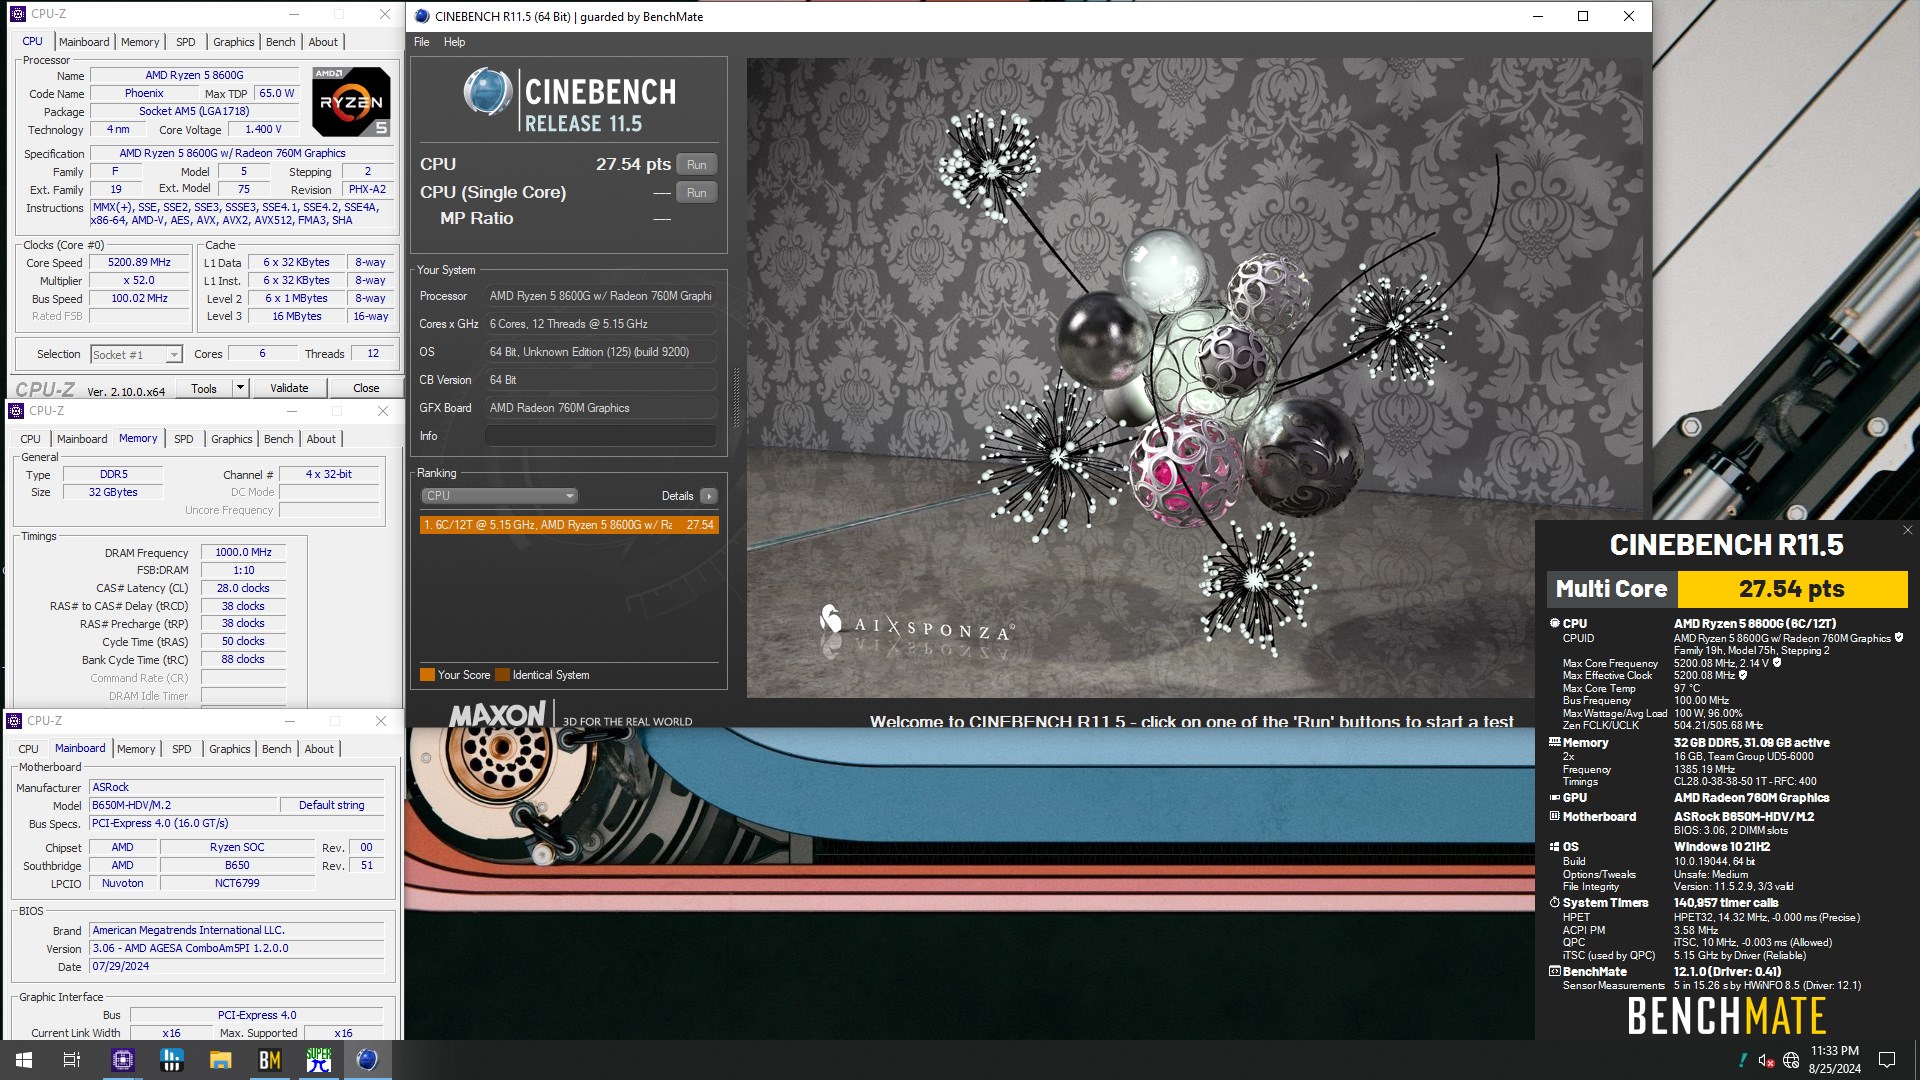
Task: Switch to Graphics tab in CPU-Z Processor window
Action: [x=234, y=42]
